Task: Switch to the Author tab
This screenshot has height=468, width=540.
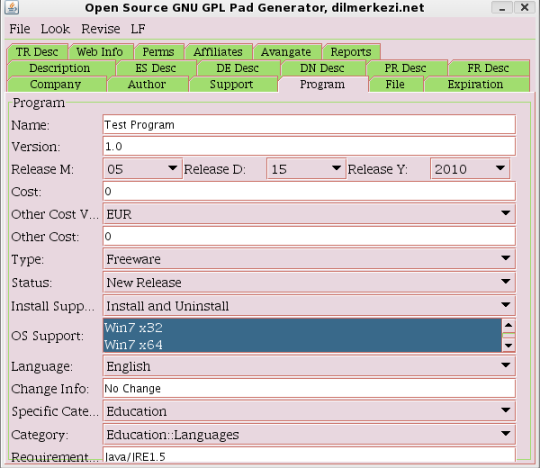Action: pyautogui.click(x=147, y=84)
